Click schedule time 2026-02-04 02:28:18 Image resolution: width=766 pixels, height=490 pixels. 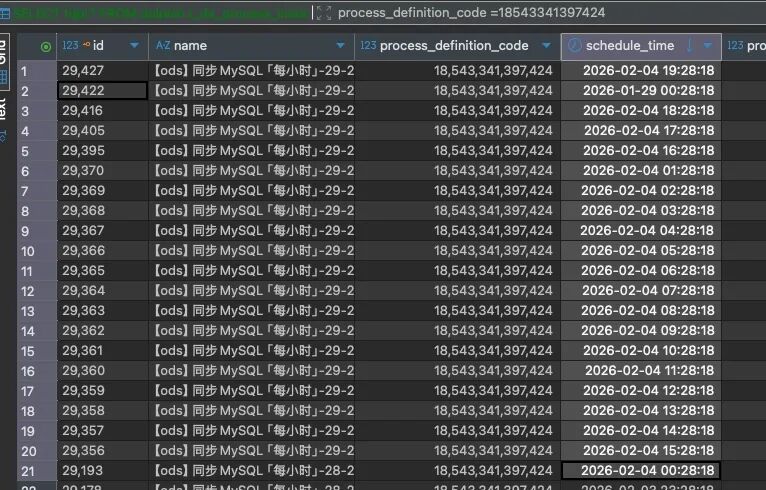coord(641,191)
